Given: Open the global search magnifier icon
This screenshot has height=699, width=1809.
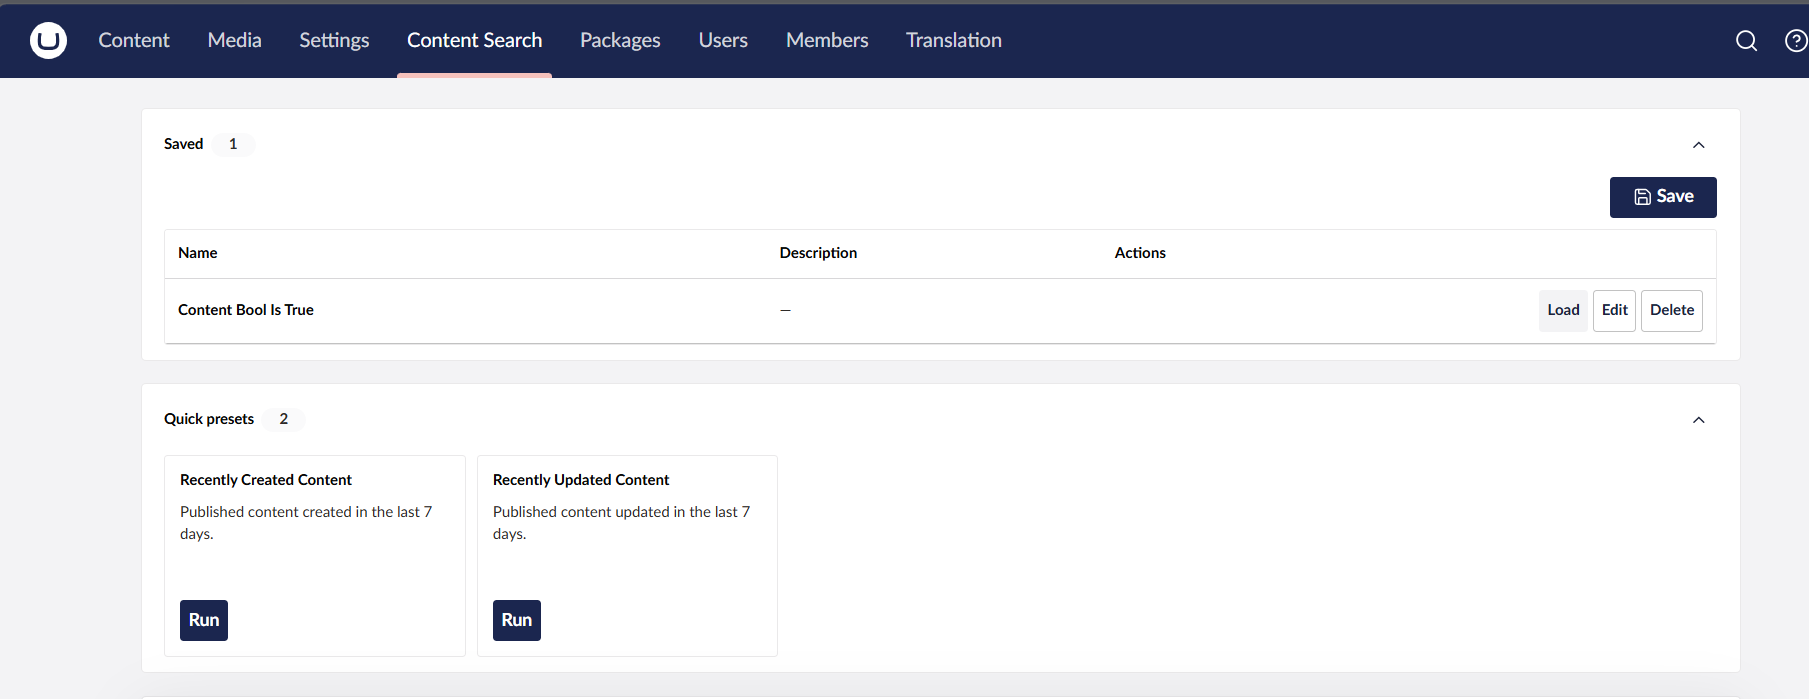Looking at the screenshot, I should click(x=1746, y=40).
